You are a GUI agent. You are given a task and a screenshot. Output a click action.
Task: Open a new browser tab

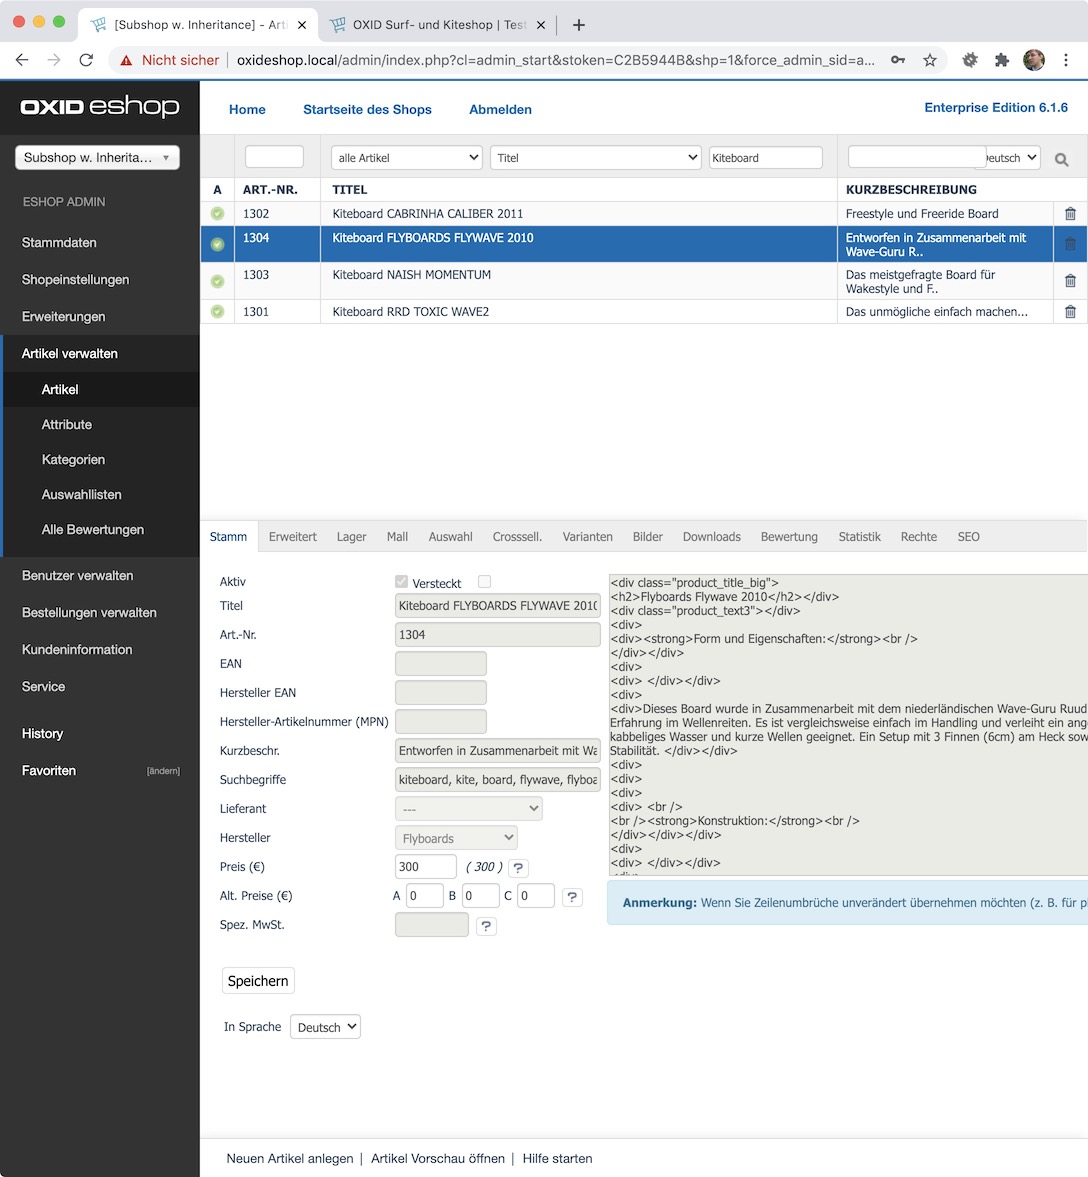point(578,25)
